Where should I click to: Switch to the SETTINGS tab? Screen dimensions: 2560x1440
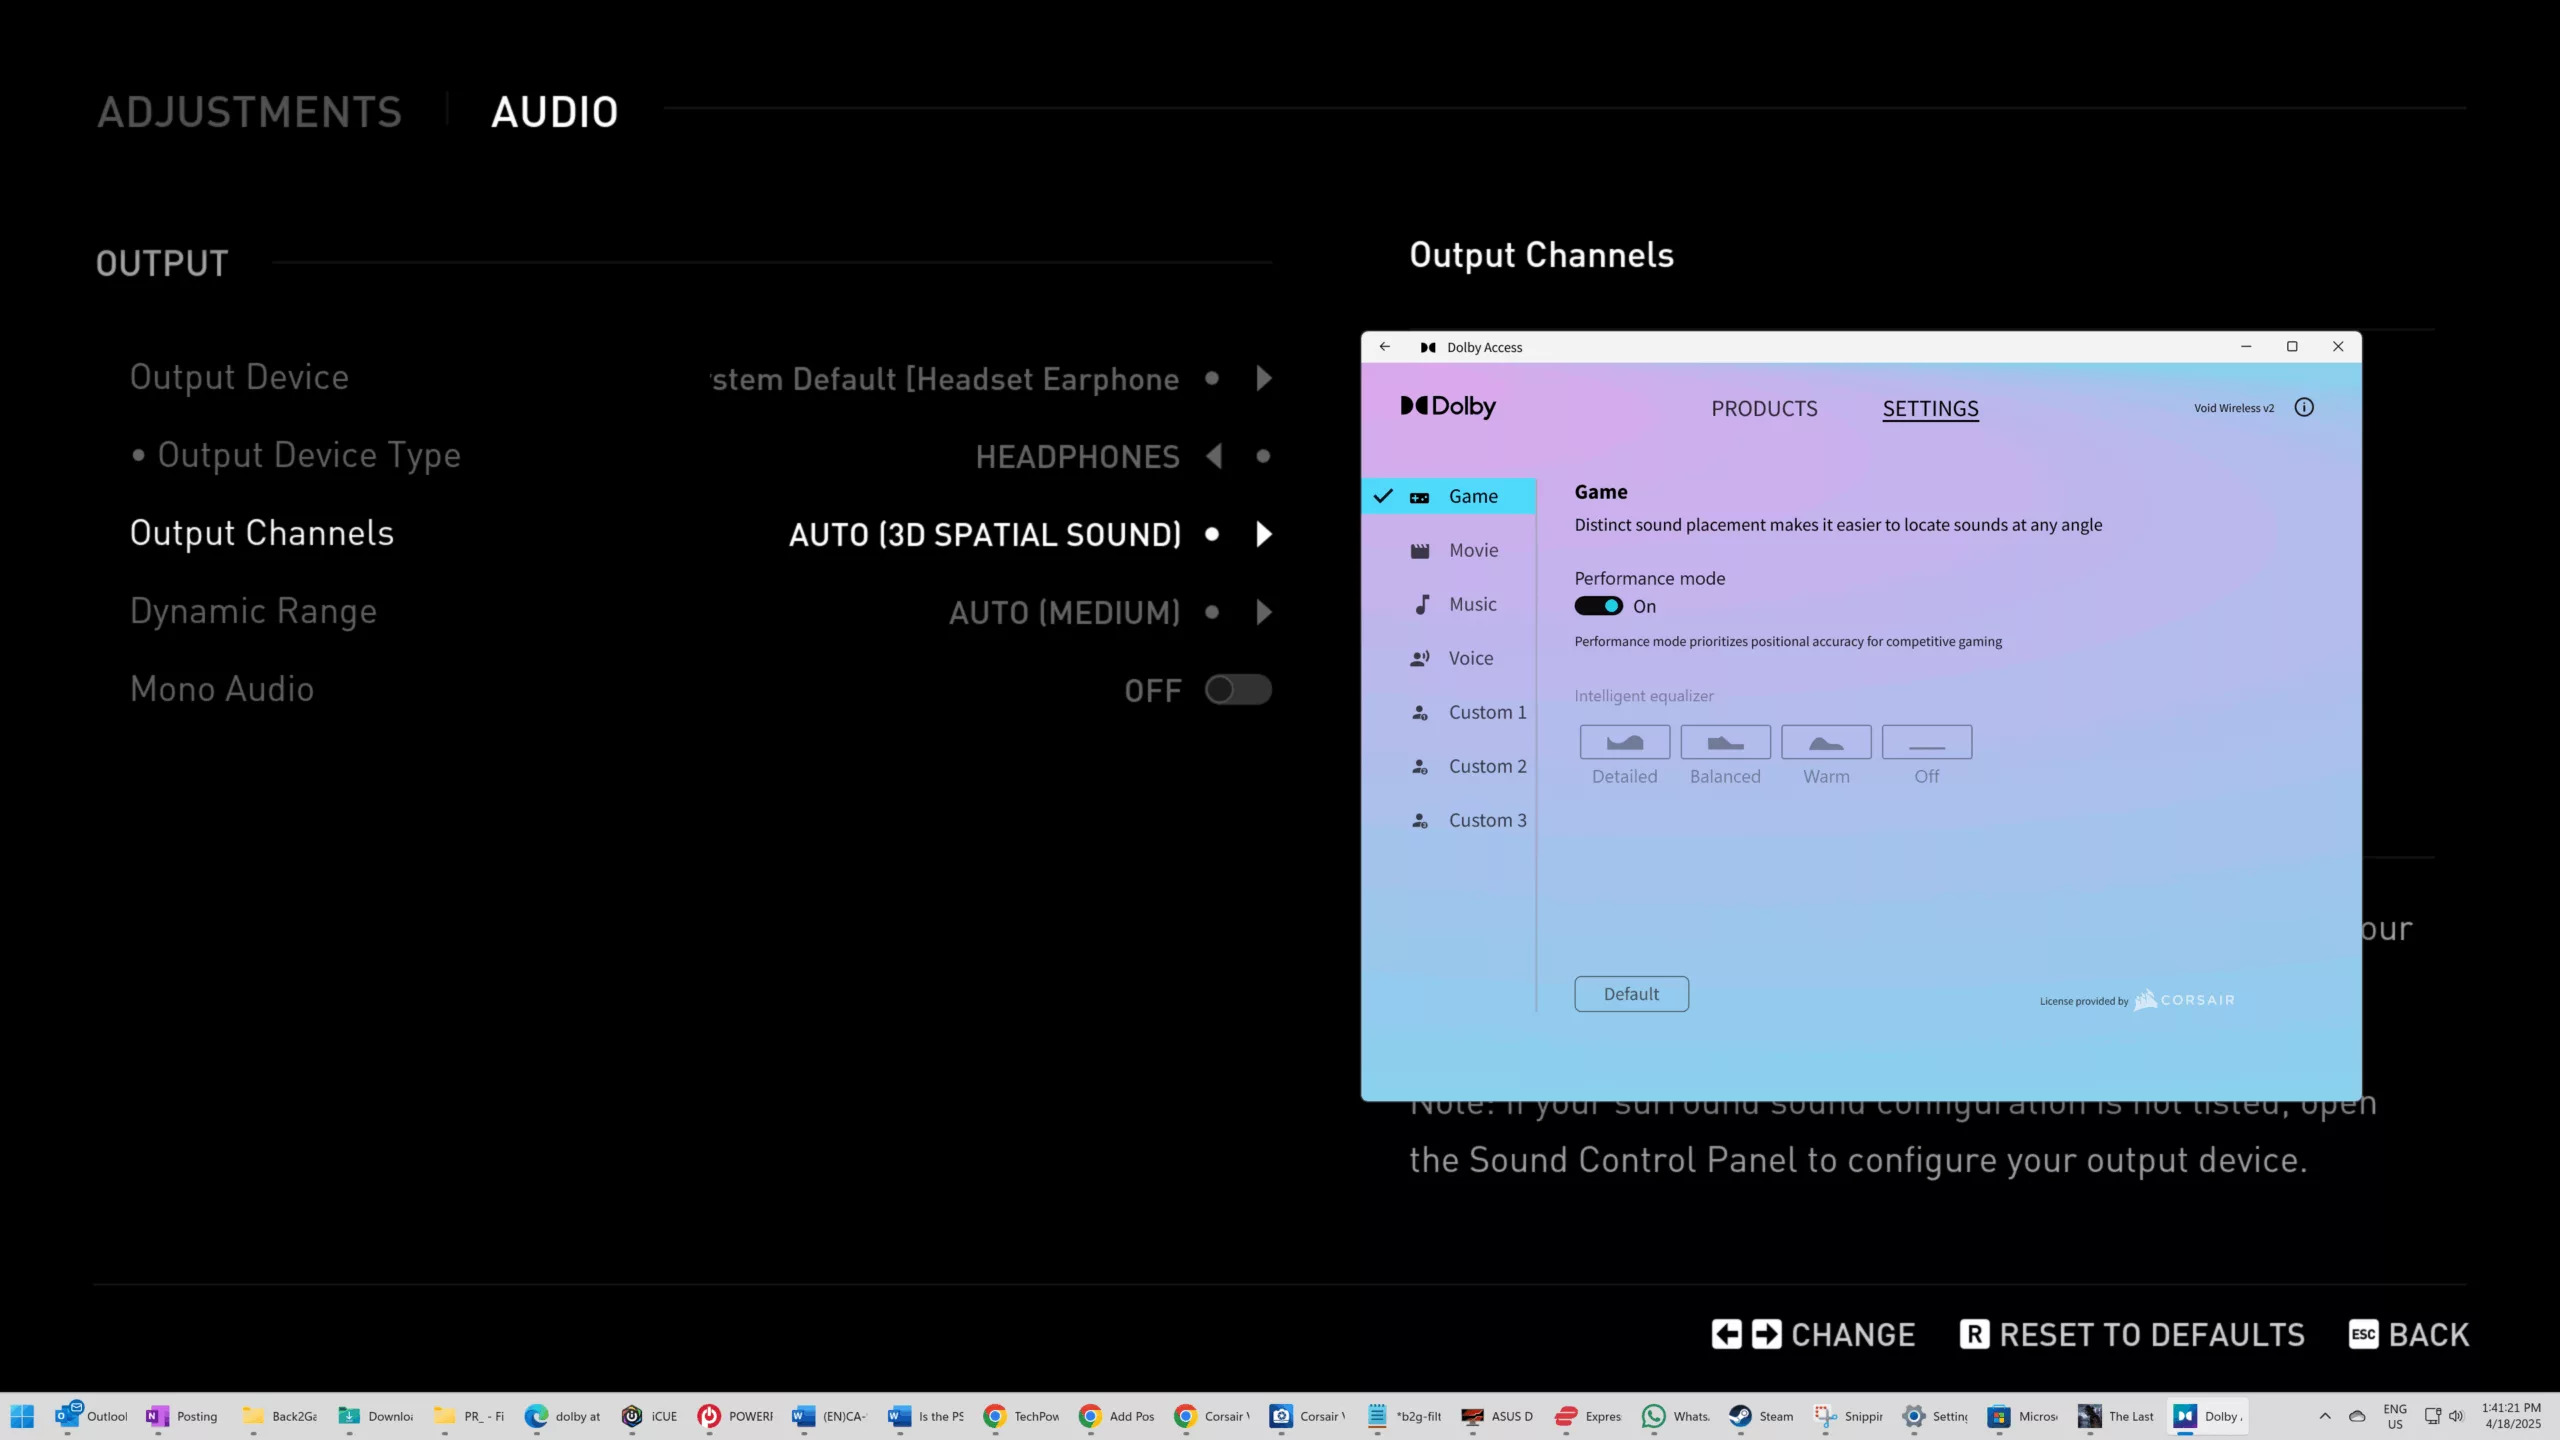click(x=1930, y=408)
